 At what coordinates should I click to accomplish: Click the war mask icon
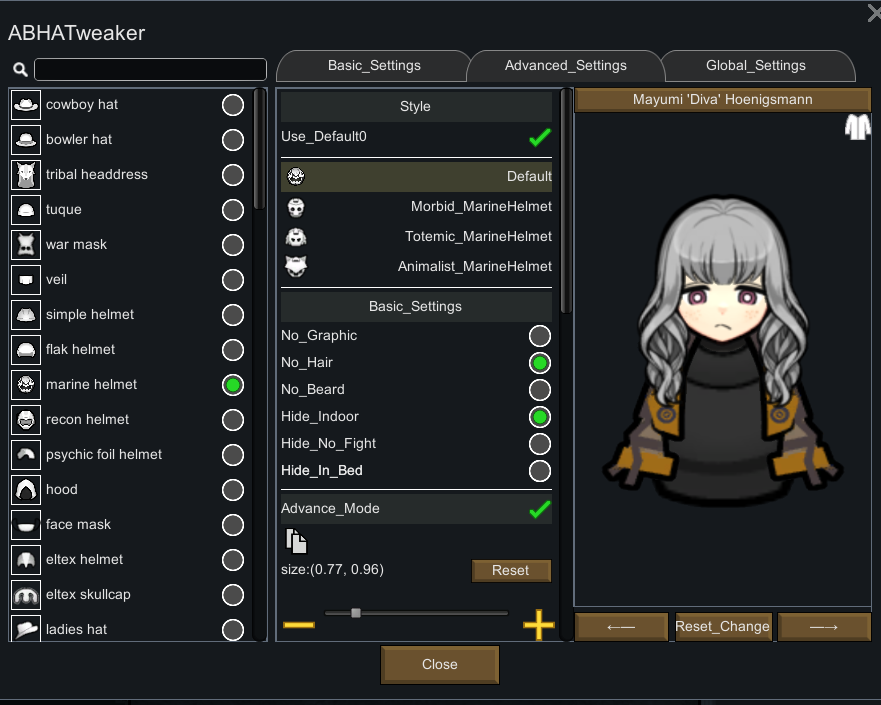26,245
